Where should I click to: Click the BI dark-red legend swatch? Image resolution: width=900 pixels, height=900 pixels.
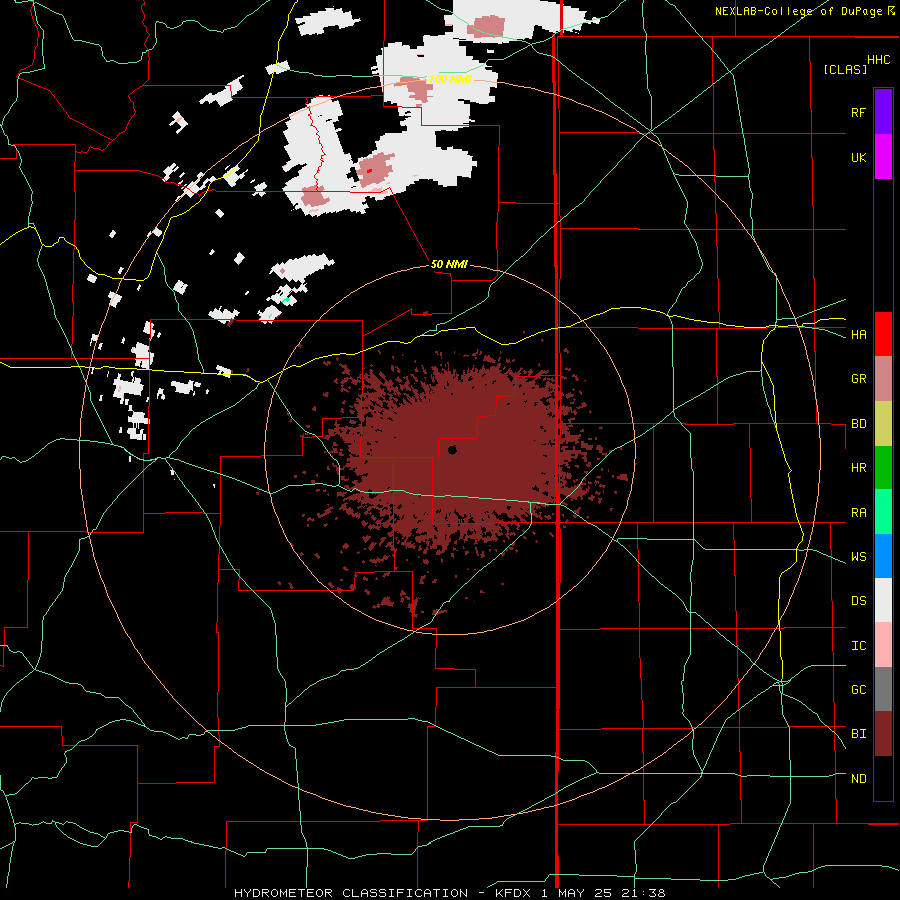883,734
